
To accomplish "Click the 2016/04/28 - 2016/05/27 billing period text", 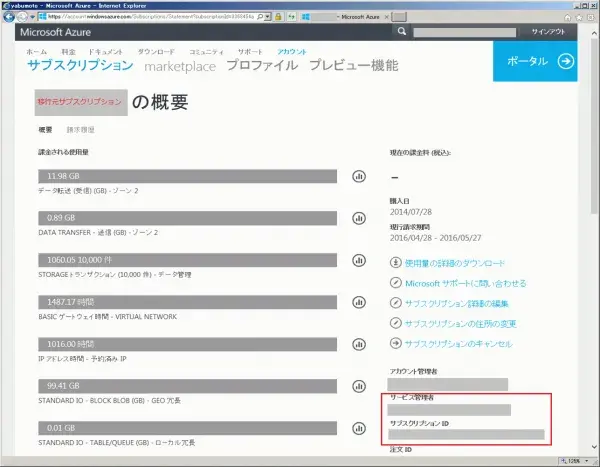I will pos(435,238).
